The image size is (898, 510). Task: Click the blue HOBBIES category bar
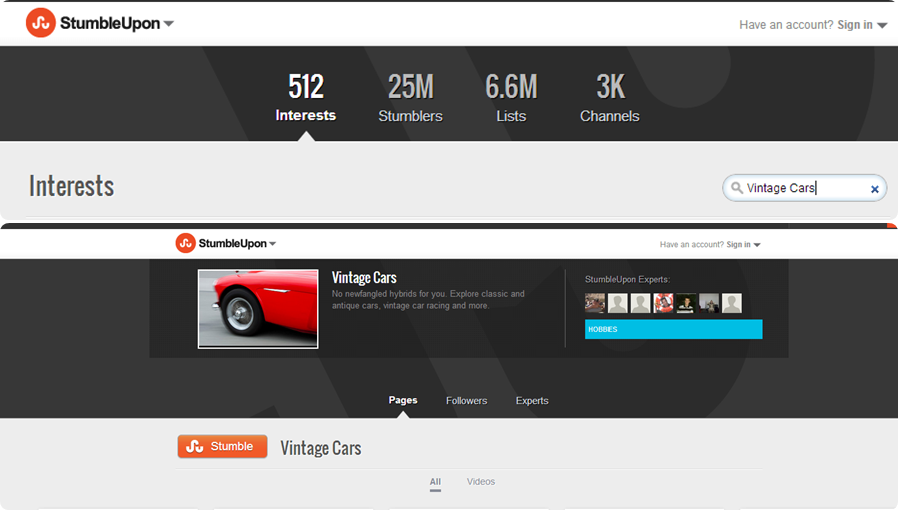coord(674,329)
